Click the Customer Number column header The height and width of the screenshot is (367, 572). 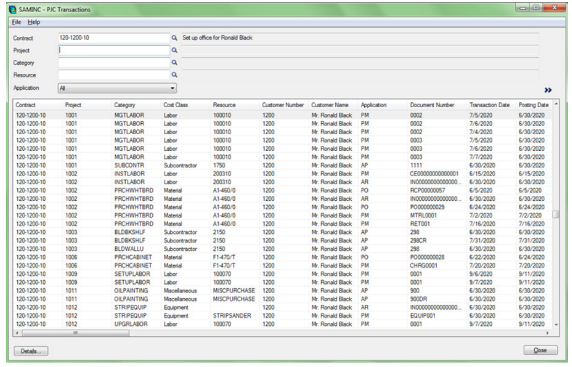pos(284,105)
